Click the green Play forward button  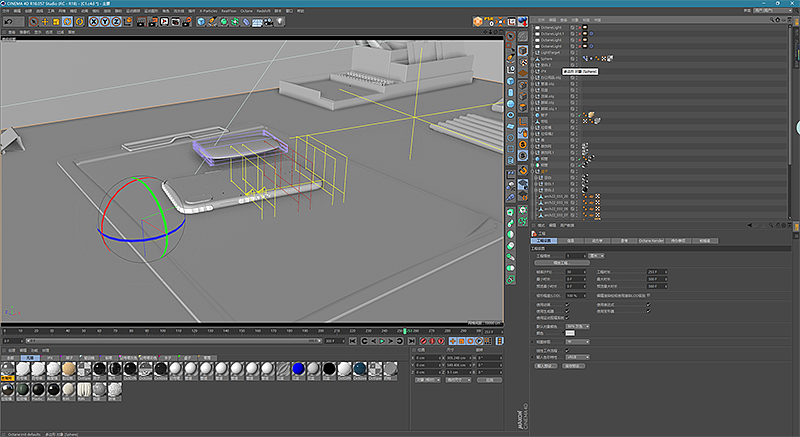(382, 341)
